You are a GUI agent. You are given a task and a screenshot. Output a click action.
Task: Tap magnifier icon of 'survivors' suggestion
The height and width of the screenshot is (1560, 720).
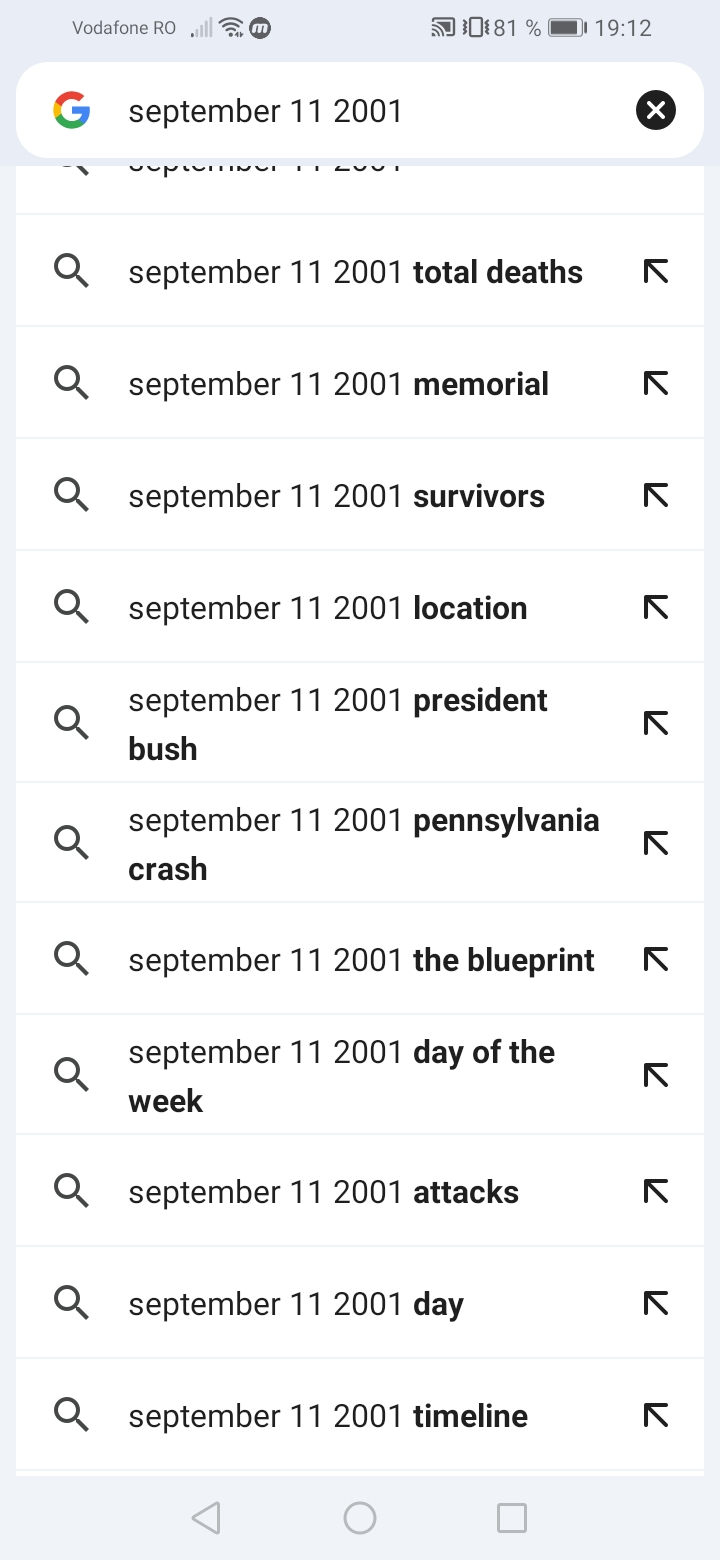coord(71,495)
